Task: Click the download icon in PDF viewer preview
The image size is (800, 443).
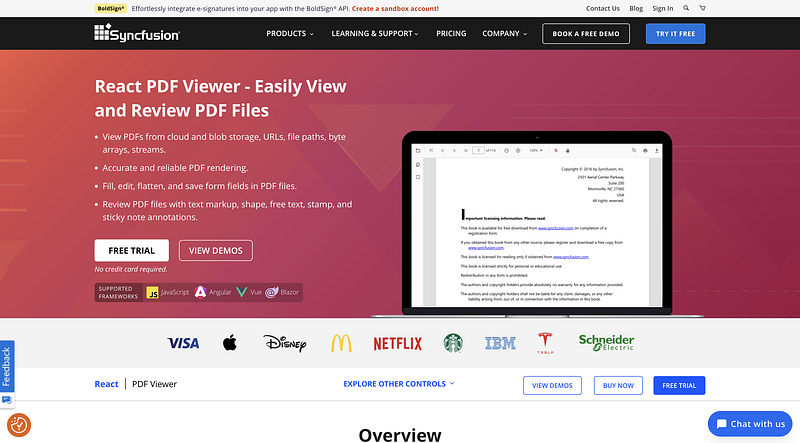Action: point(657,151)
